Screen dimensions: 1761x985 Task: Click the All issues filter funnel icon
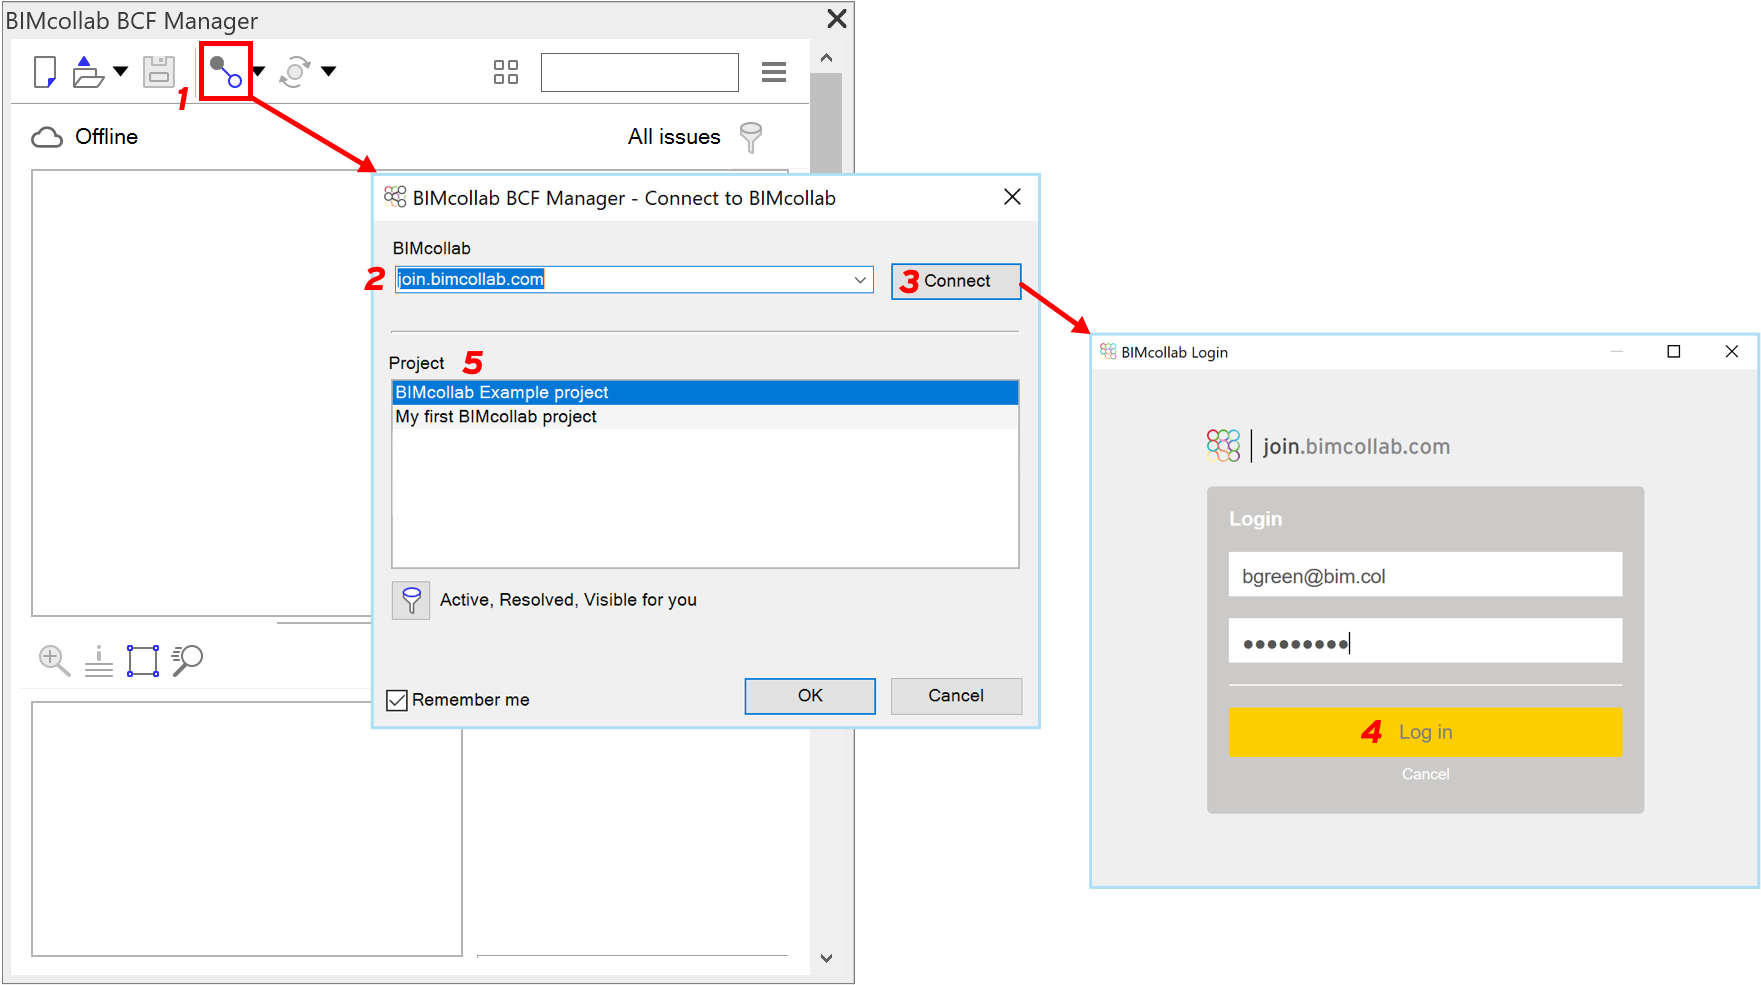[x=751, y=137]
